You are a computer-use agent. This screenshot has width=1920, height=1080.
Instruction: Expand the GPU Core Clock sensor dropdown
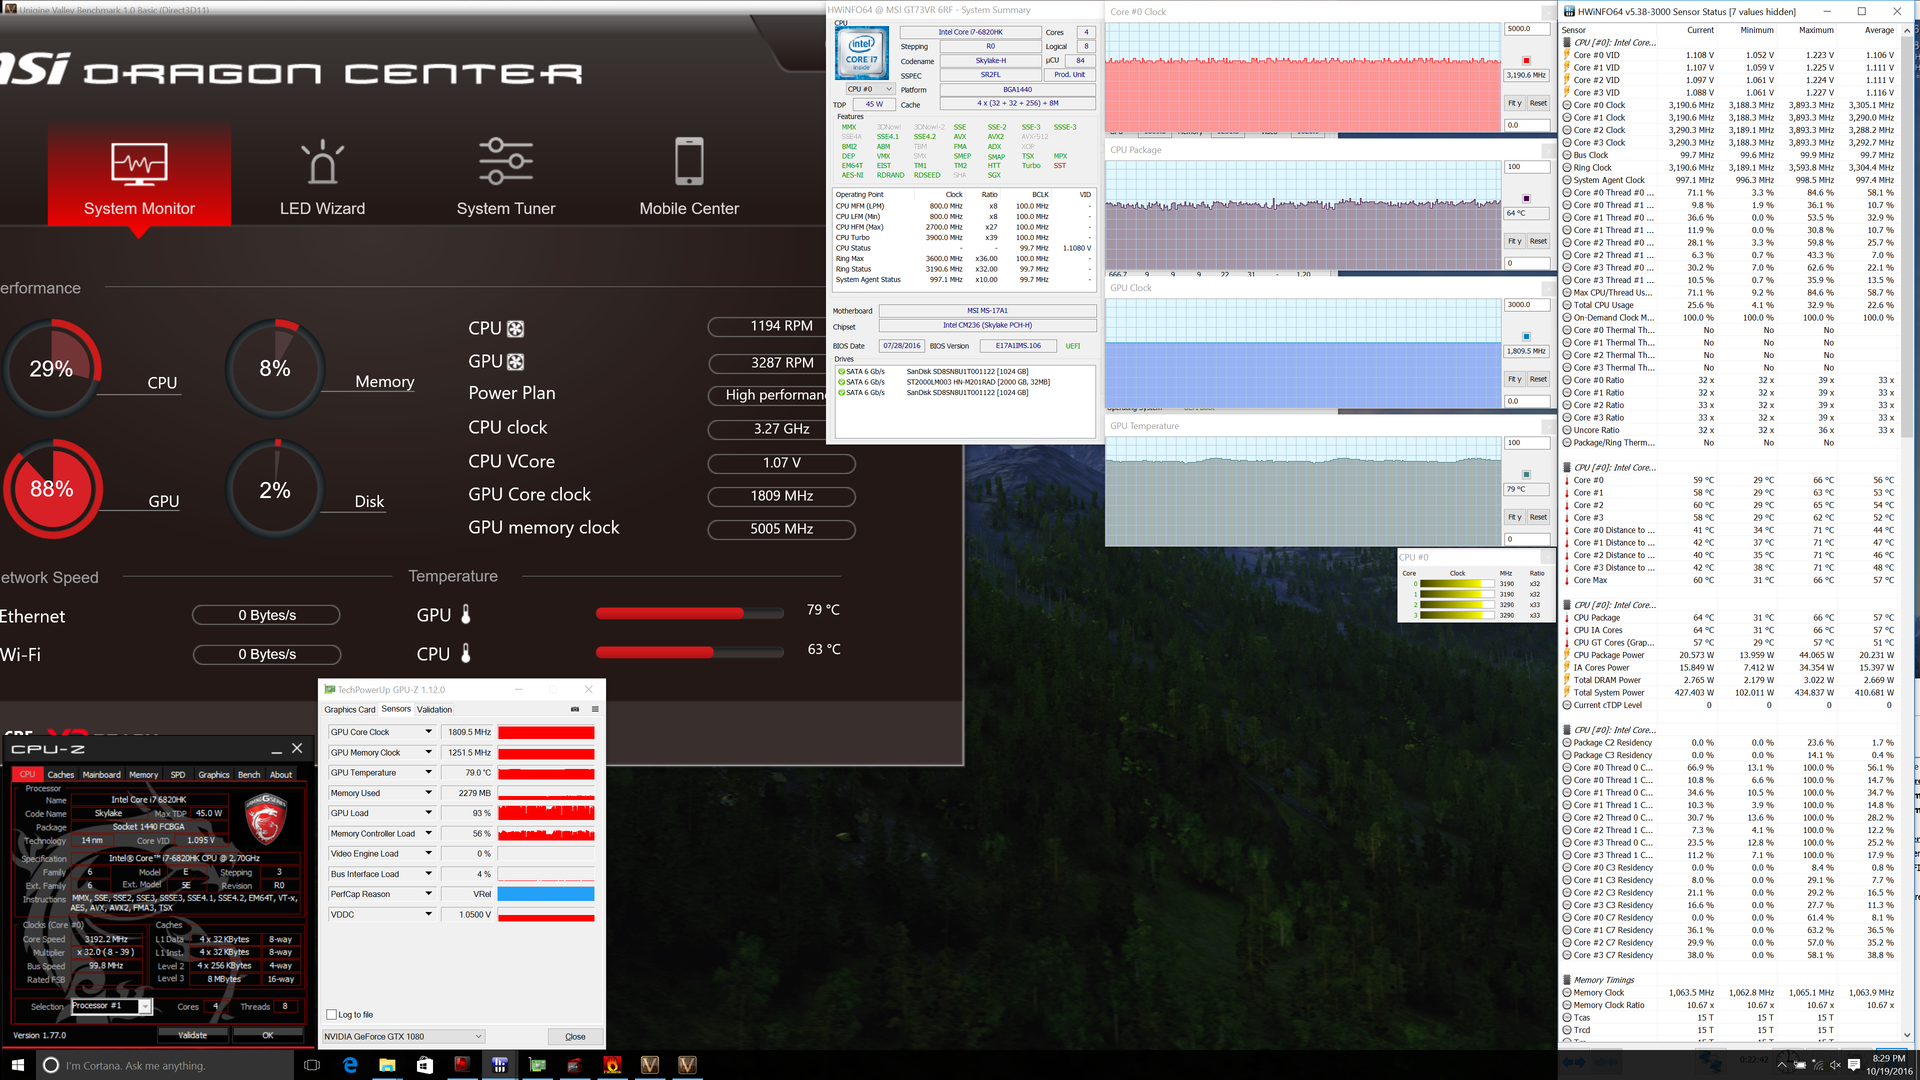(x=428, y=732)
